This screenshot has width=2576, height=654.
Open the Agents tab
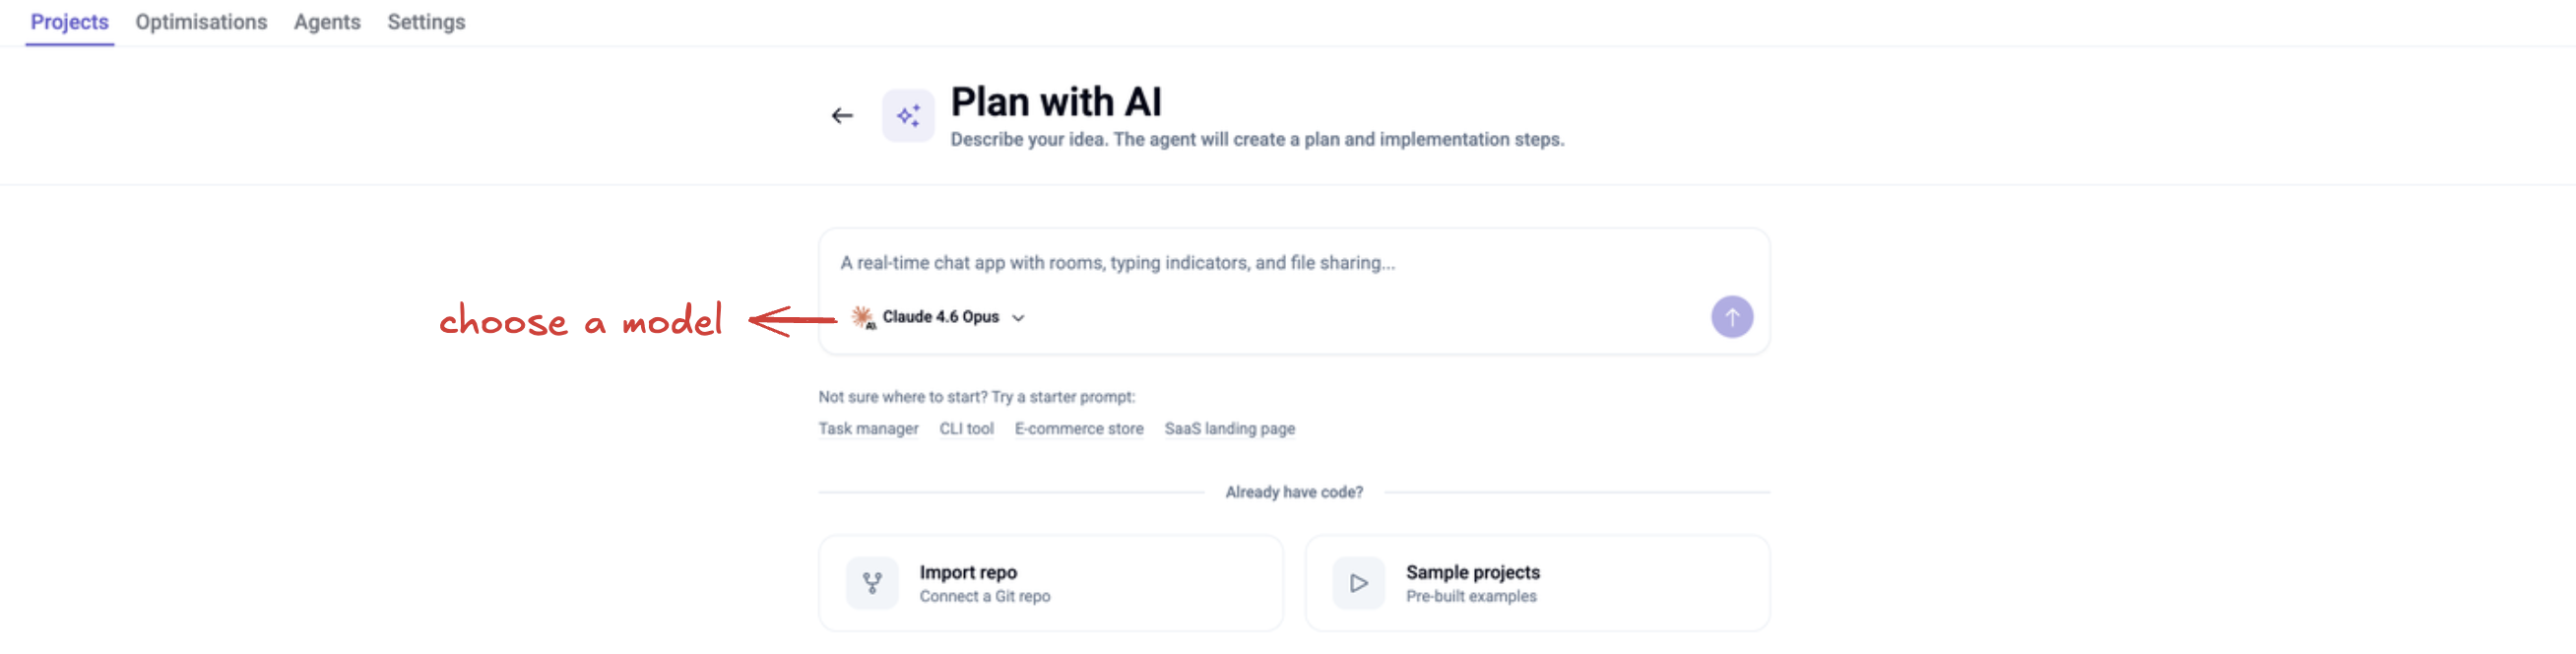(x=326, y=22)
